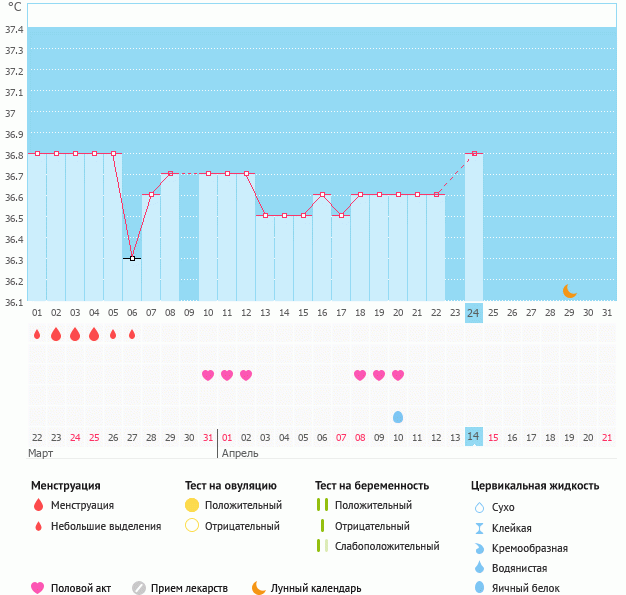Click the pink heart under cycle day 10

208,375
